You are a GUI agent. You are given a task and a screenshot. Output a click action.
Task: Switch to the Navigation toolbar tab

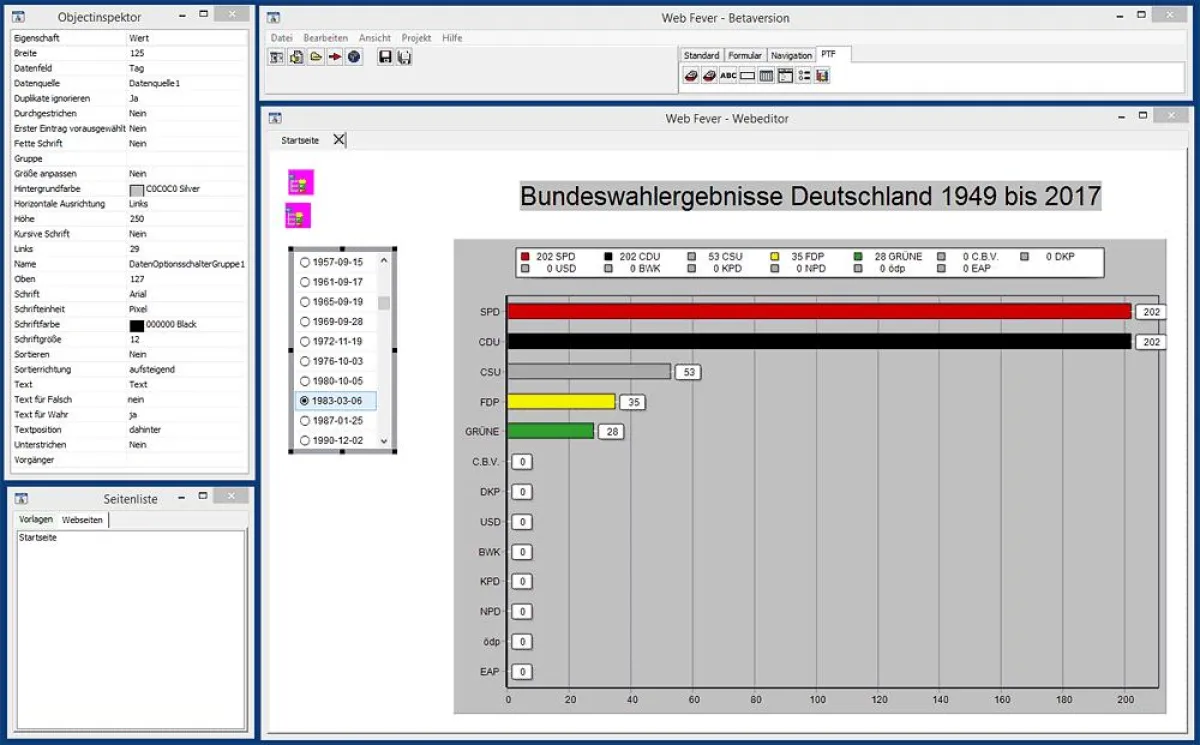point(791,55)
